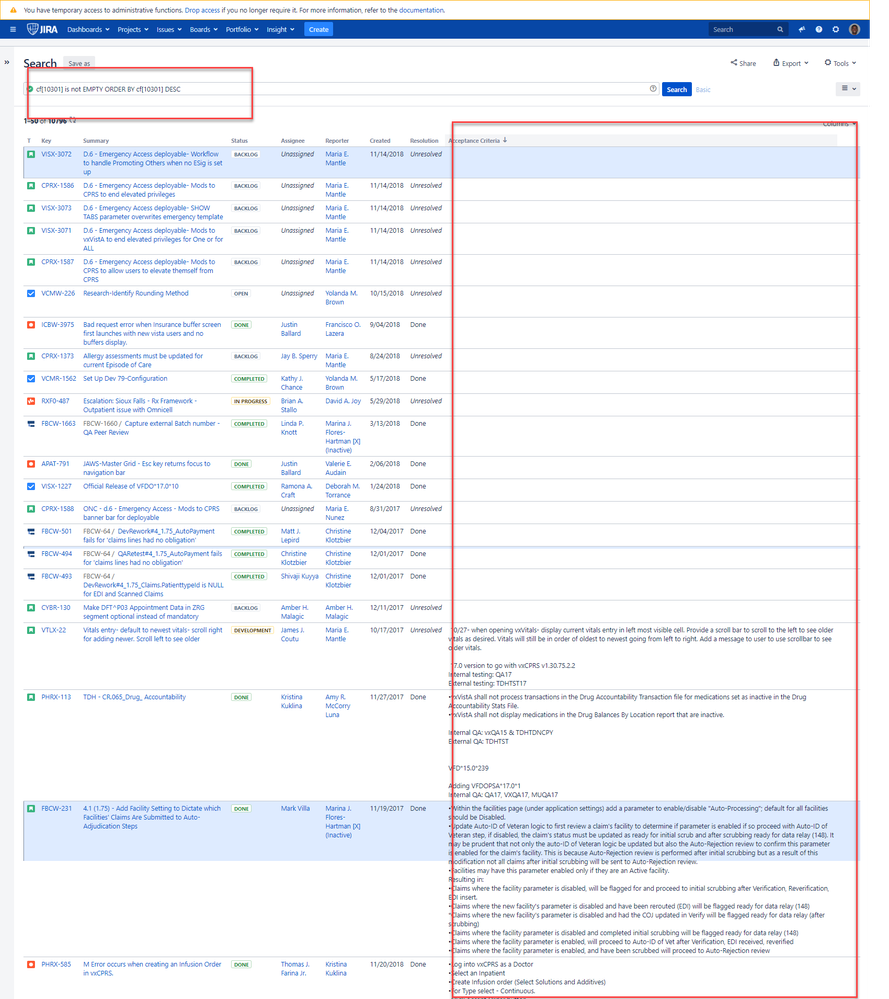
Task: Click the Share icon button
Action: pyautogui.click(x=743, y=63)
